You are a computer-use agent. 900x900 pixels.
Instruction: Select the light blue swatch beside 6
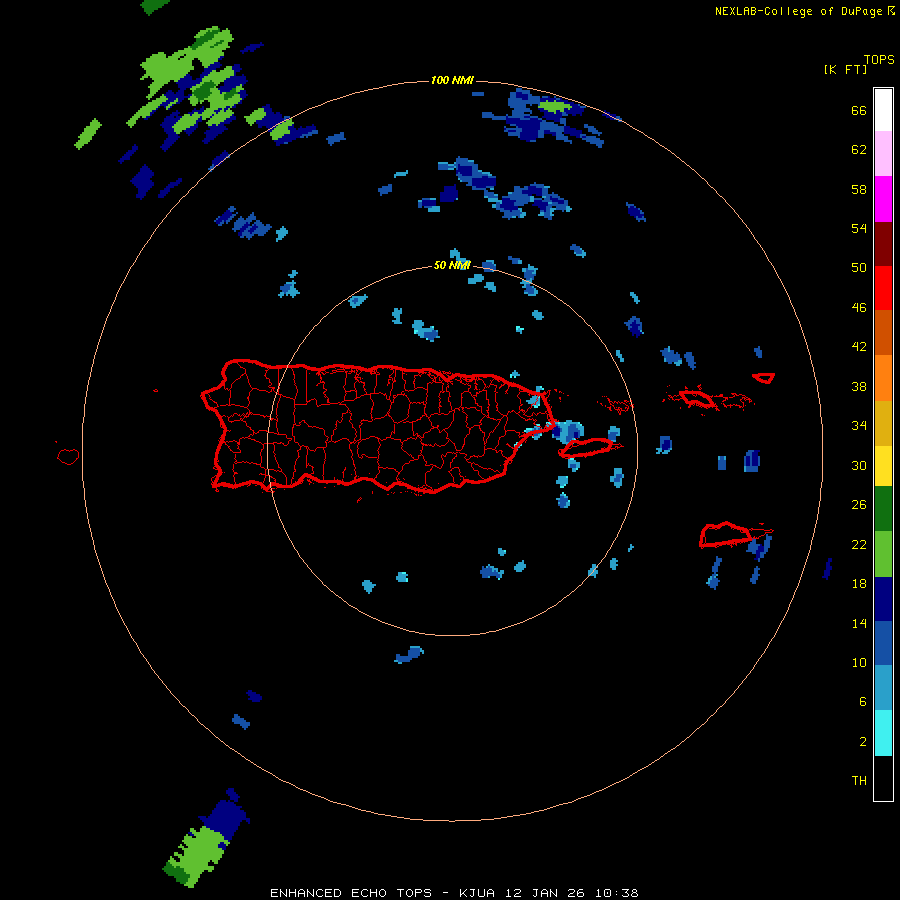click(x=883, y=688)
